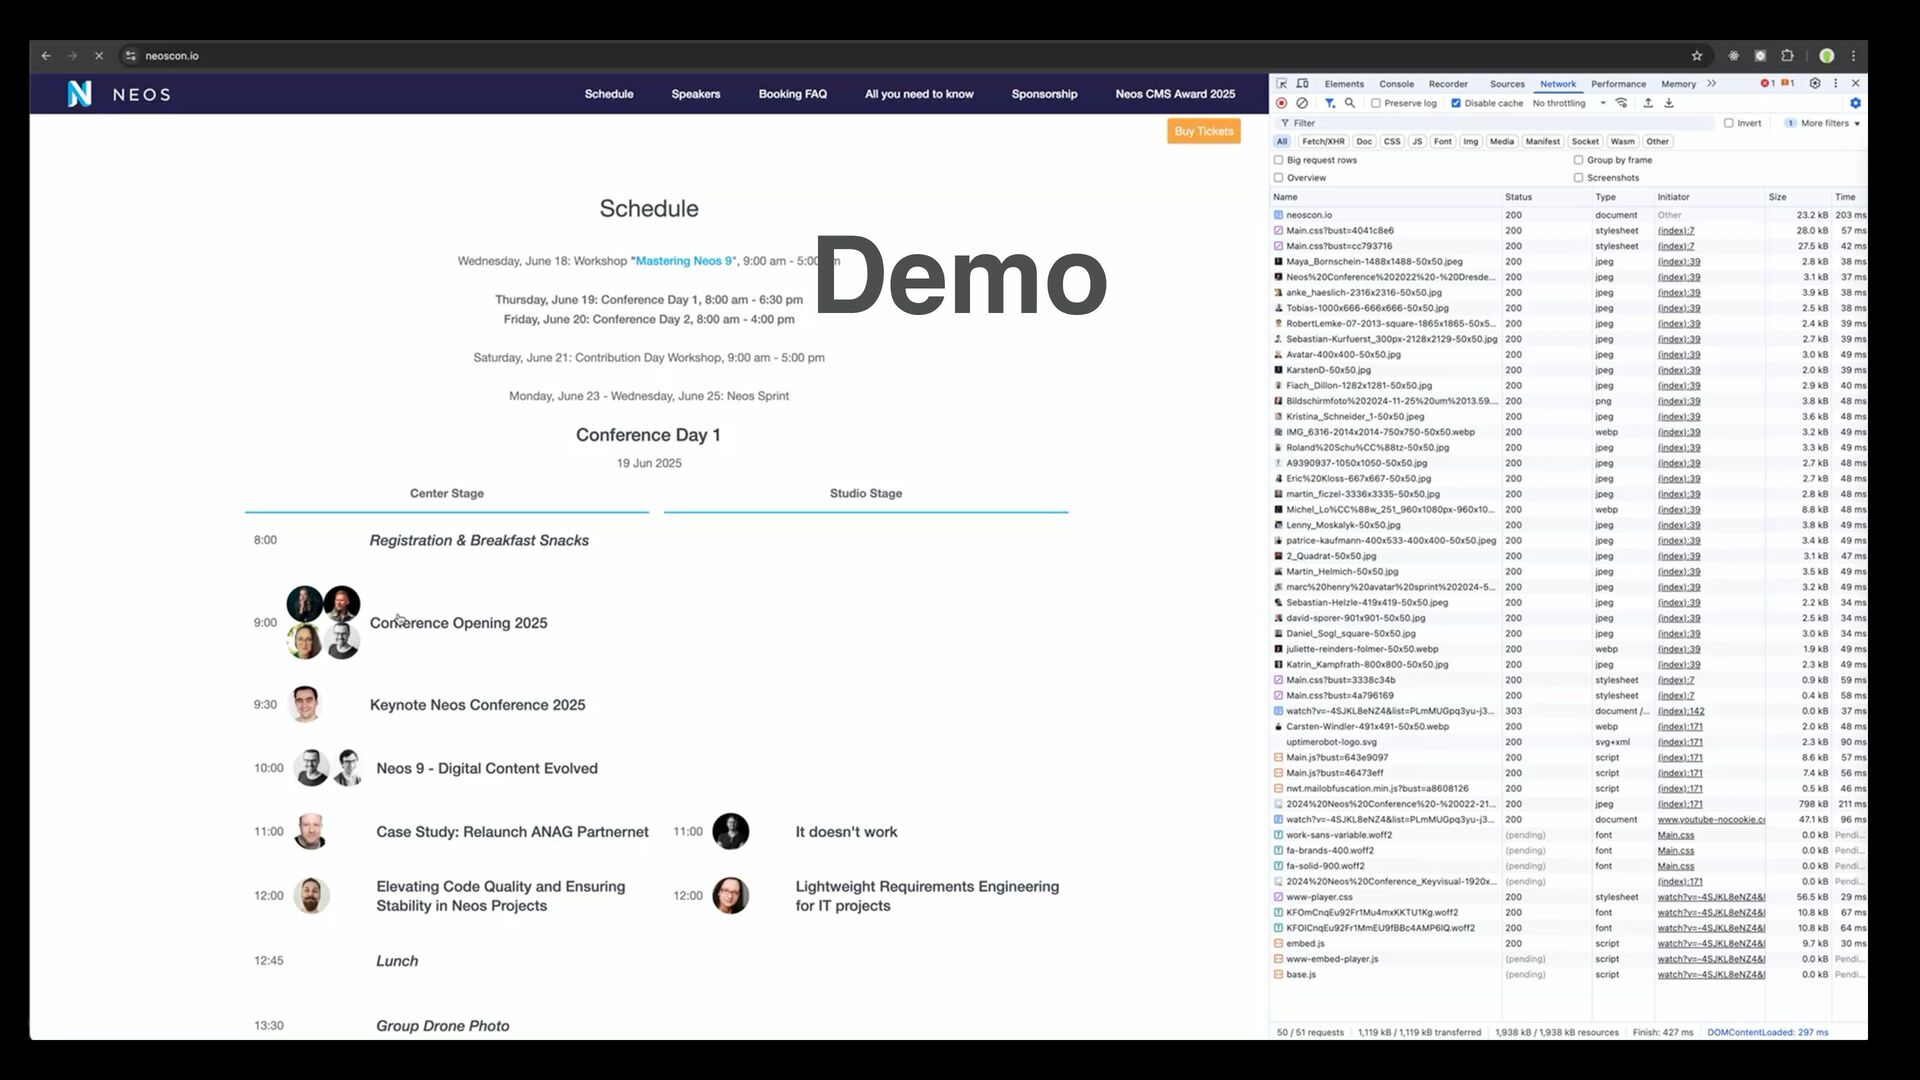Open the network search magnifier
Image resolution: width=1920 pixels, height=1080 pixels.
pos(1350,103)
